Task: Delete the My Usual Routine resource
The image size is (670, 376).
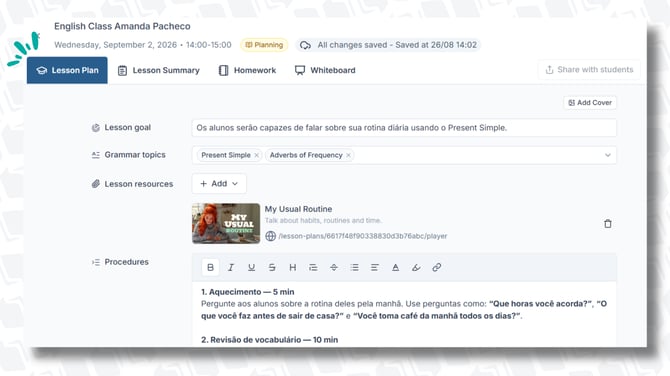Action: point(608,223)
